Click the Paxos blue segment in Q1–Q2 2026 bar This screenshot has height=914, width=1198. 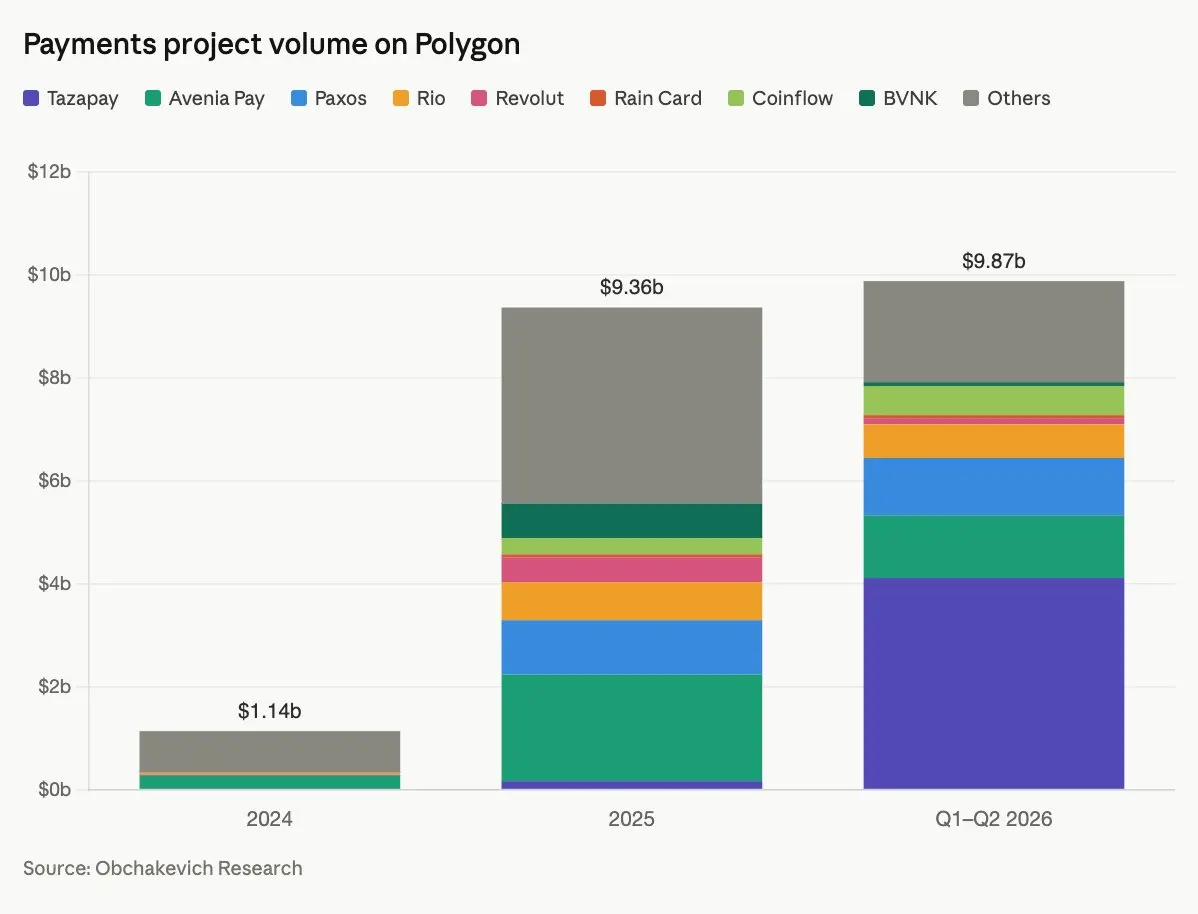(994, 487)
